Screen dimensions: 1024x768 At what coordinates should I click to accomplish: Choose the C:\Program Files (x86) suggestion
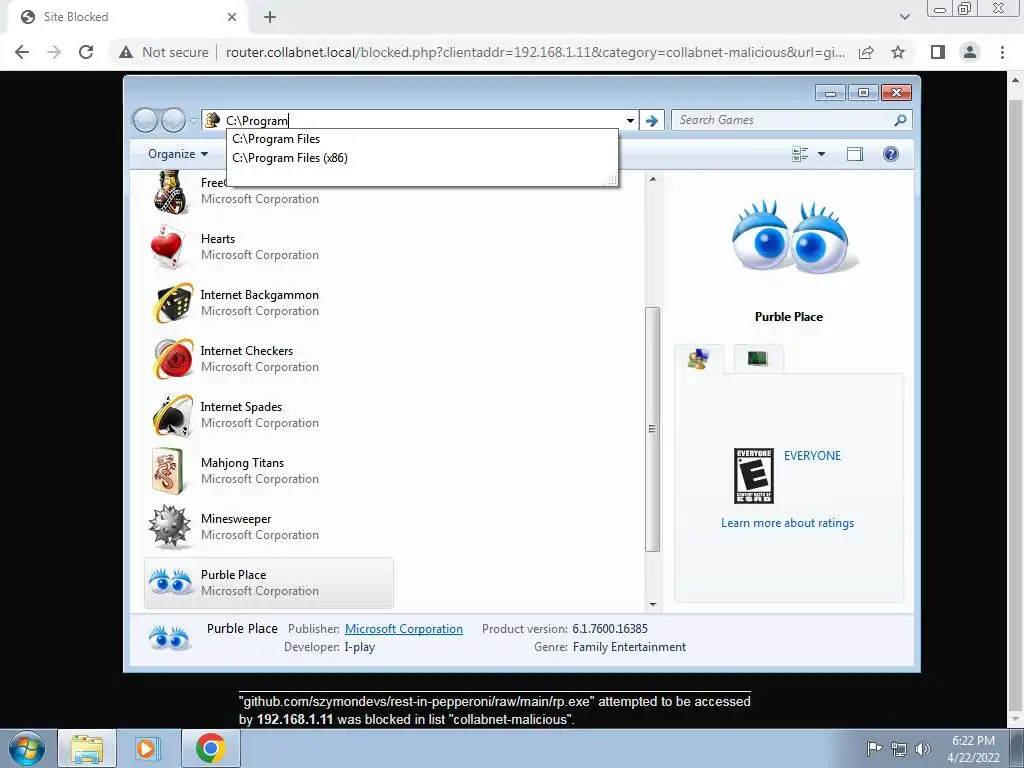[x=422, y=158]
